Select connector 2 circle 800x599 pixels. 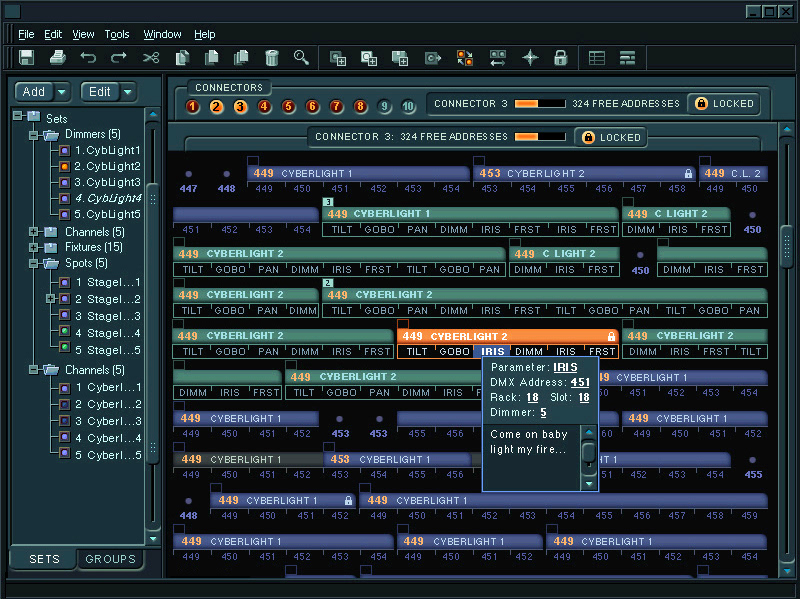(216, 107)
